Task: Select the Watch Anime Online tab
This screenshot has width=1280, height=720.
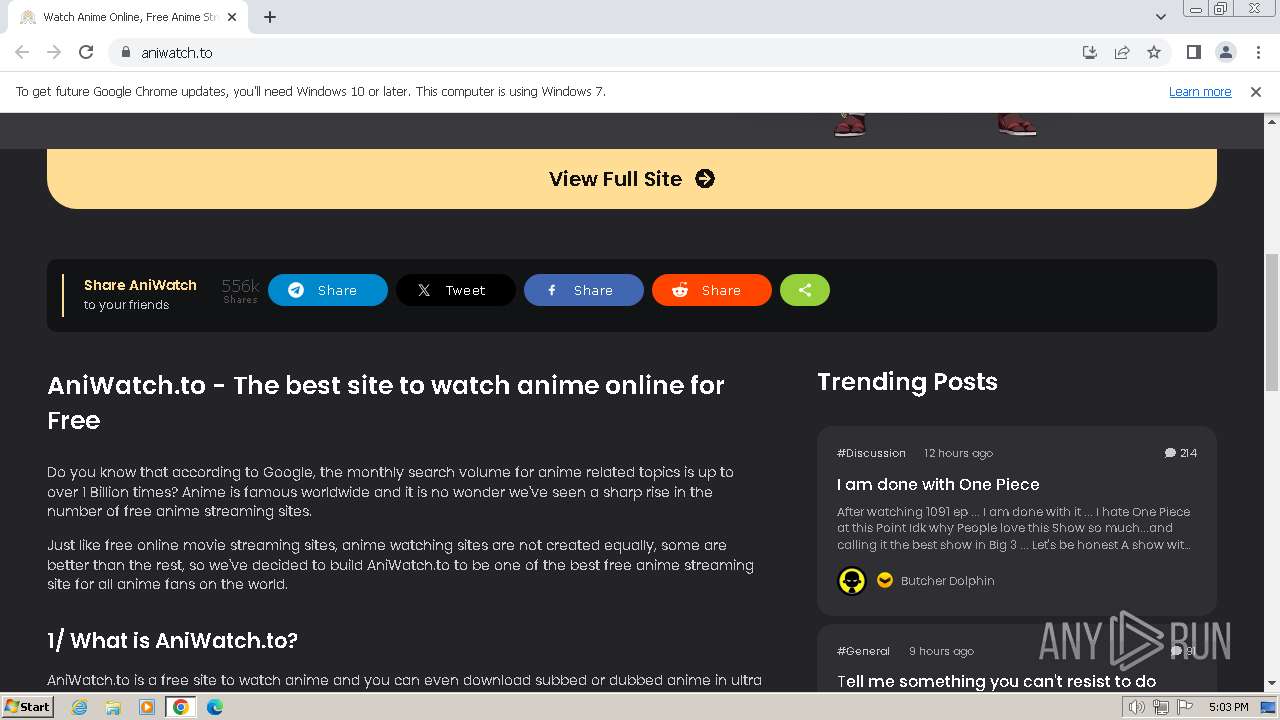Action: coord(128,17)
